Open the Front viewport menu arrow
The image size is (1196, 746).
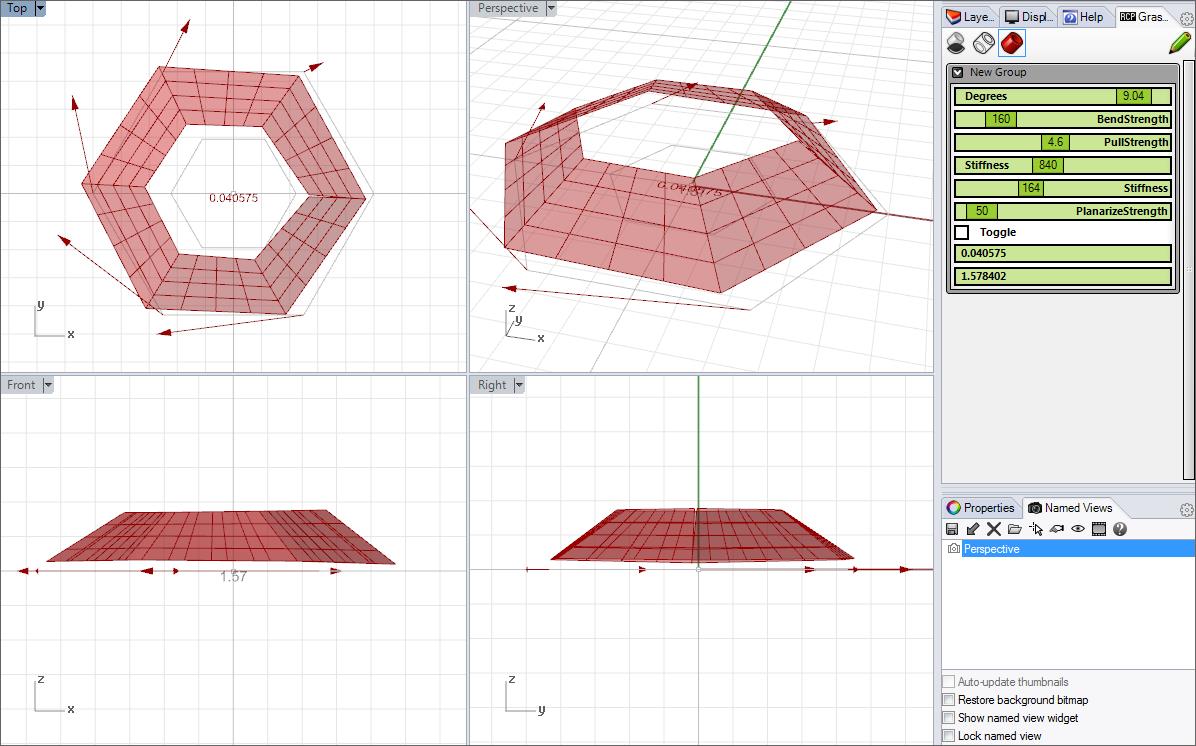[48, 385]
